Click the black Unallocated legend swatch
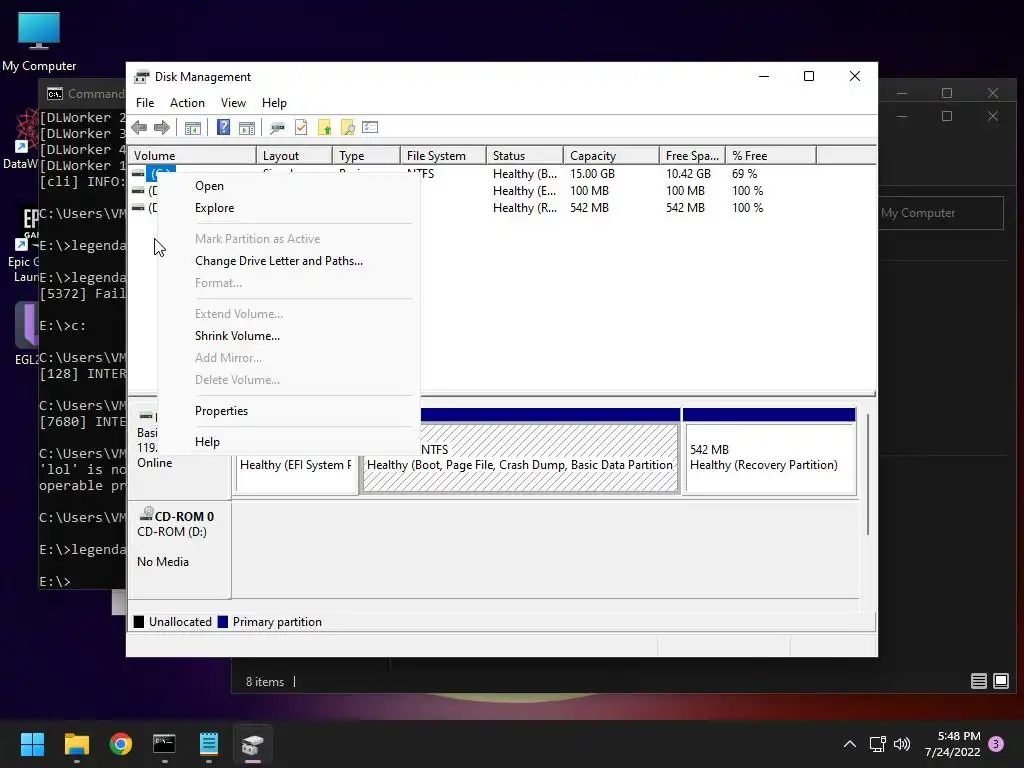 139,622
